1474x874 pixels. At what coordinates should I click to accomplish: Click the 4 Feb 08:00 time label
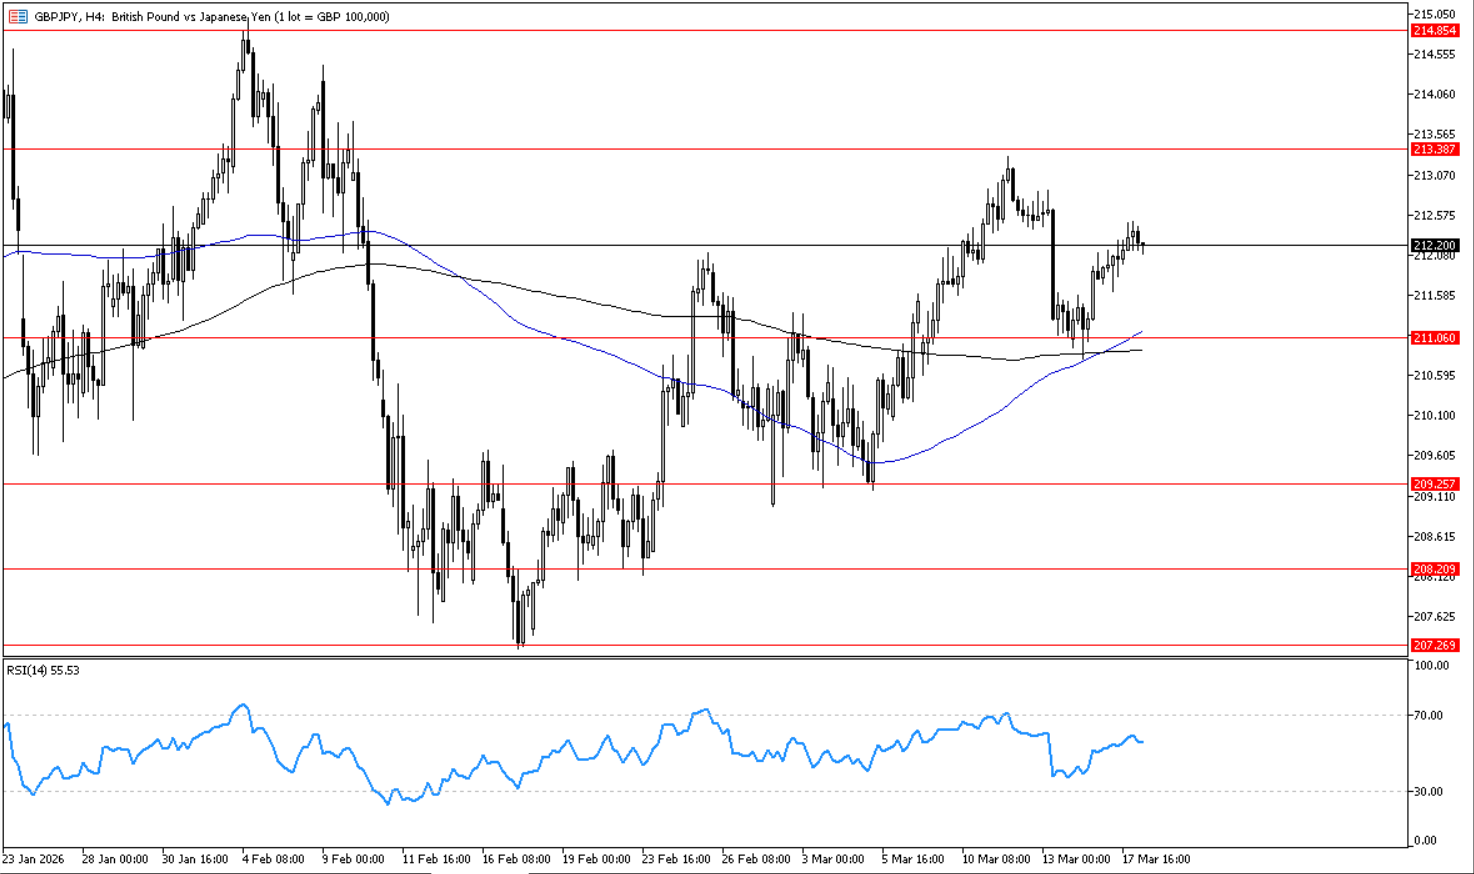tap(276, 858)
